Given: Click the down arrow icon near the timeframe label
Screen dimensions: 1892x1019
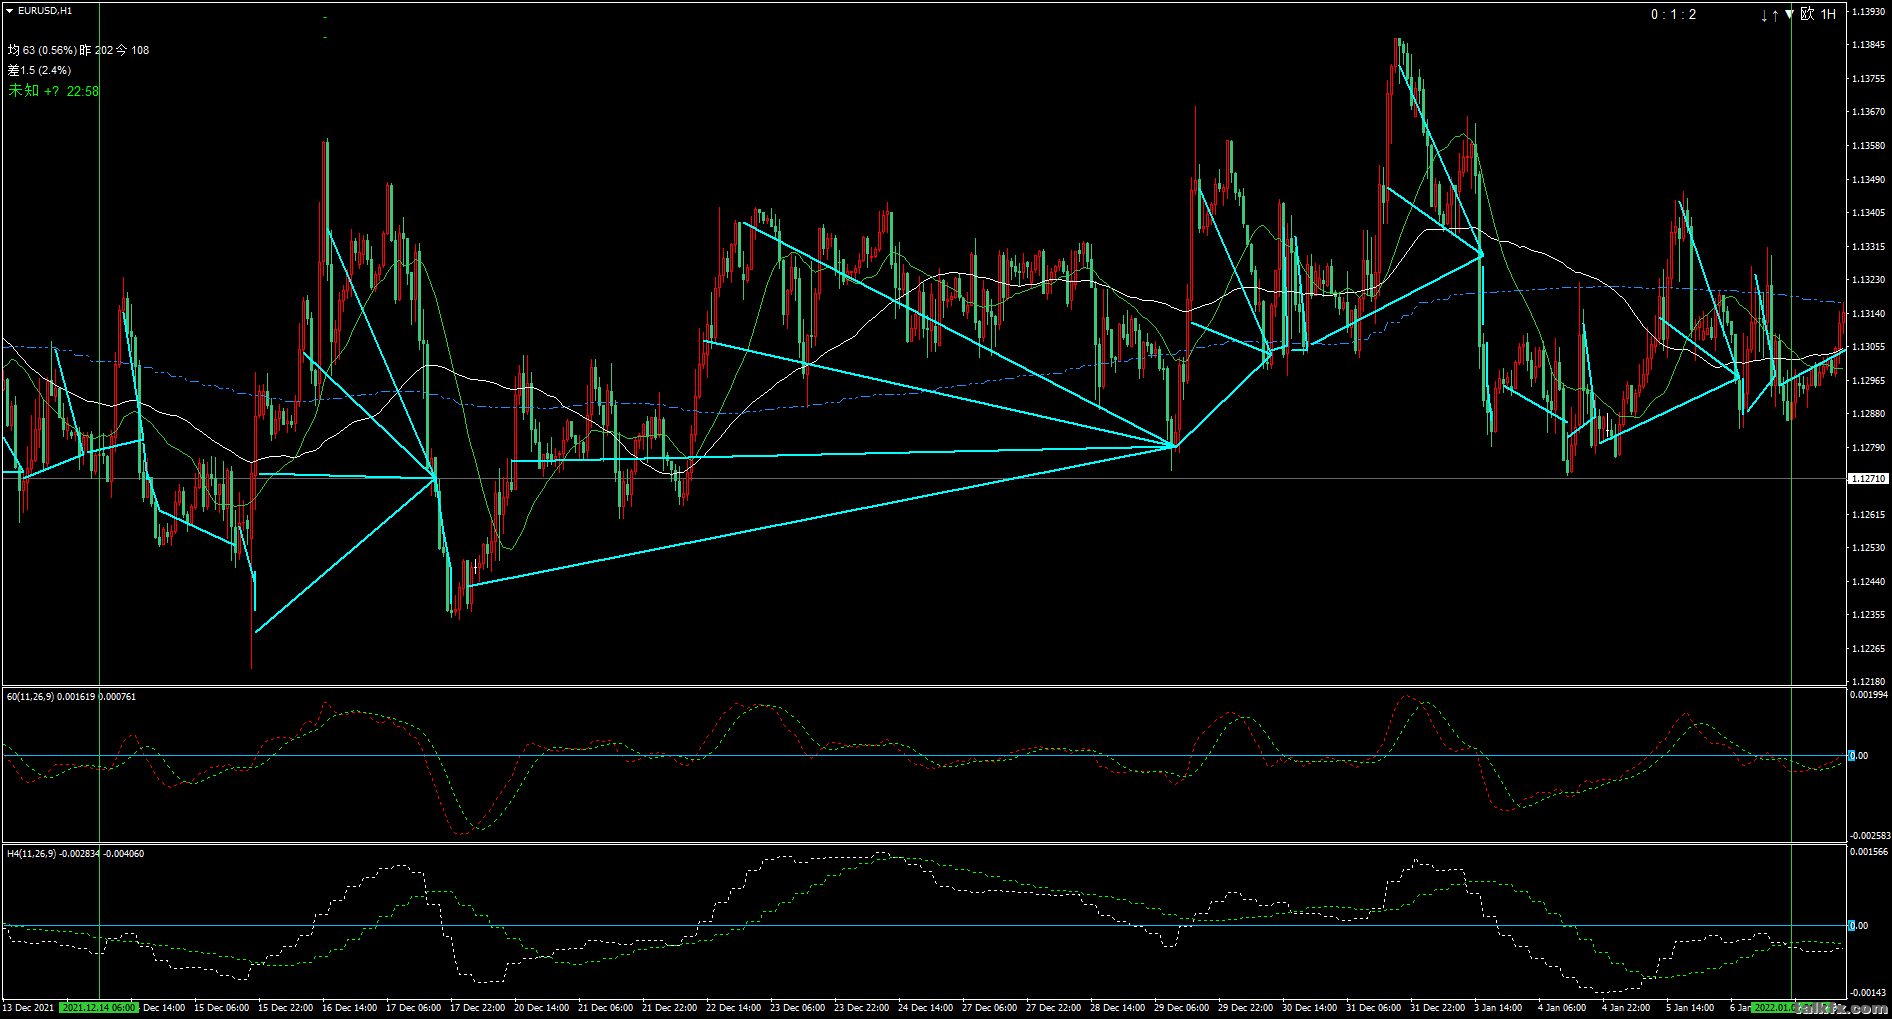Looking at the screenshot, I should (1764, 15).
